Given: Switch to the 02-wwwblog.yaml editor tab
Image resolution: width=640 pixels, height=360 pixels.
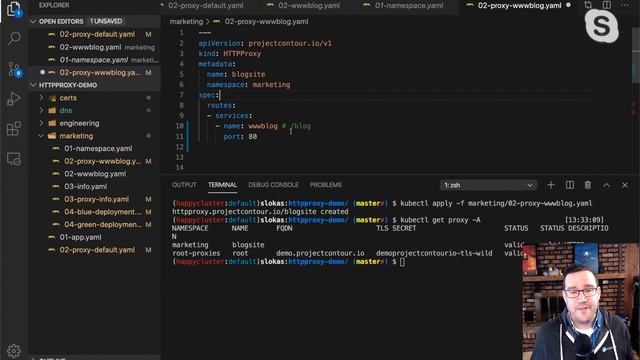Looking at the screenshot, I should [309, 5].
